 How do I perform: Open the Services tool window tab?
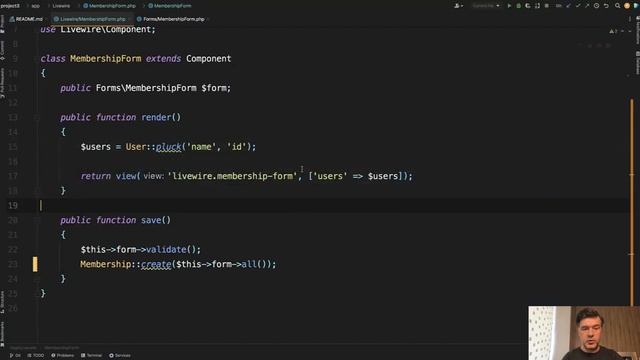point(120,356)
